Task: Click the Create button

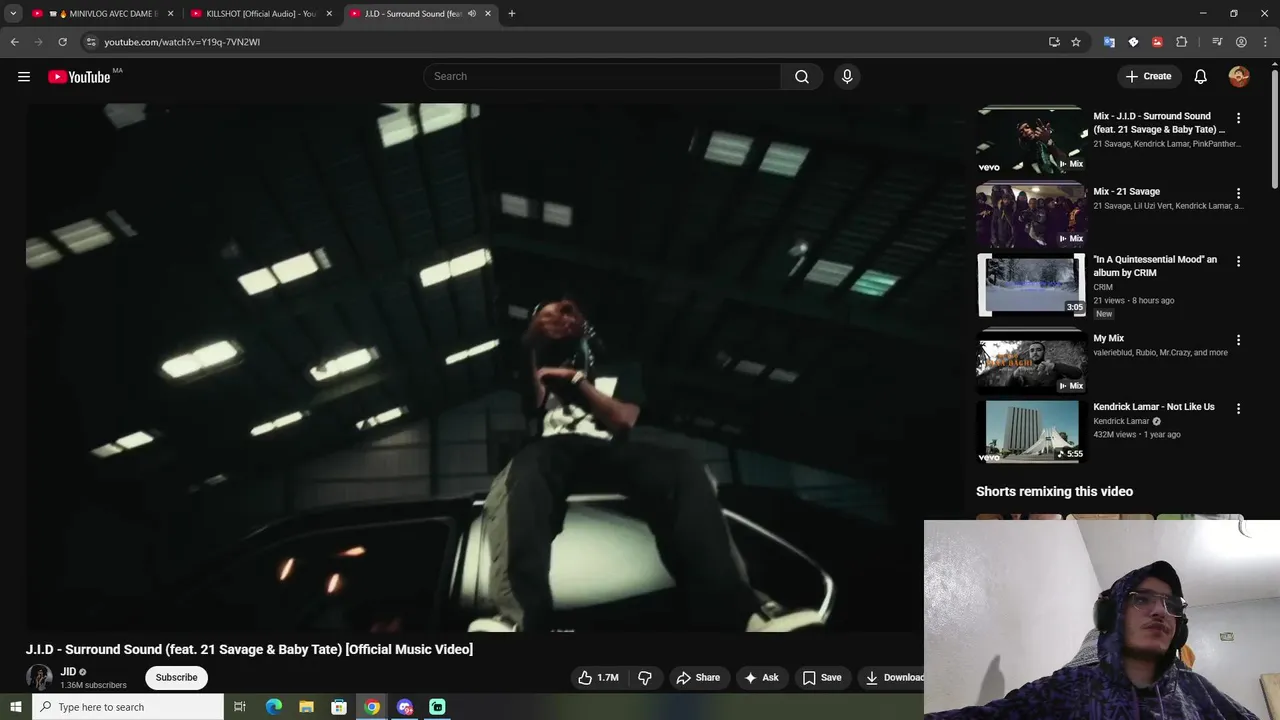Action: click(1148, 76)
